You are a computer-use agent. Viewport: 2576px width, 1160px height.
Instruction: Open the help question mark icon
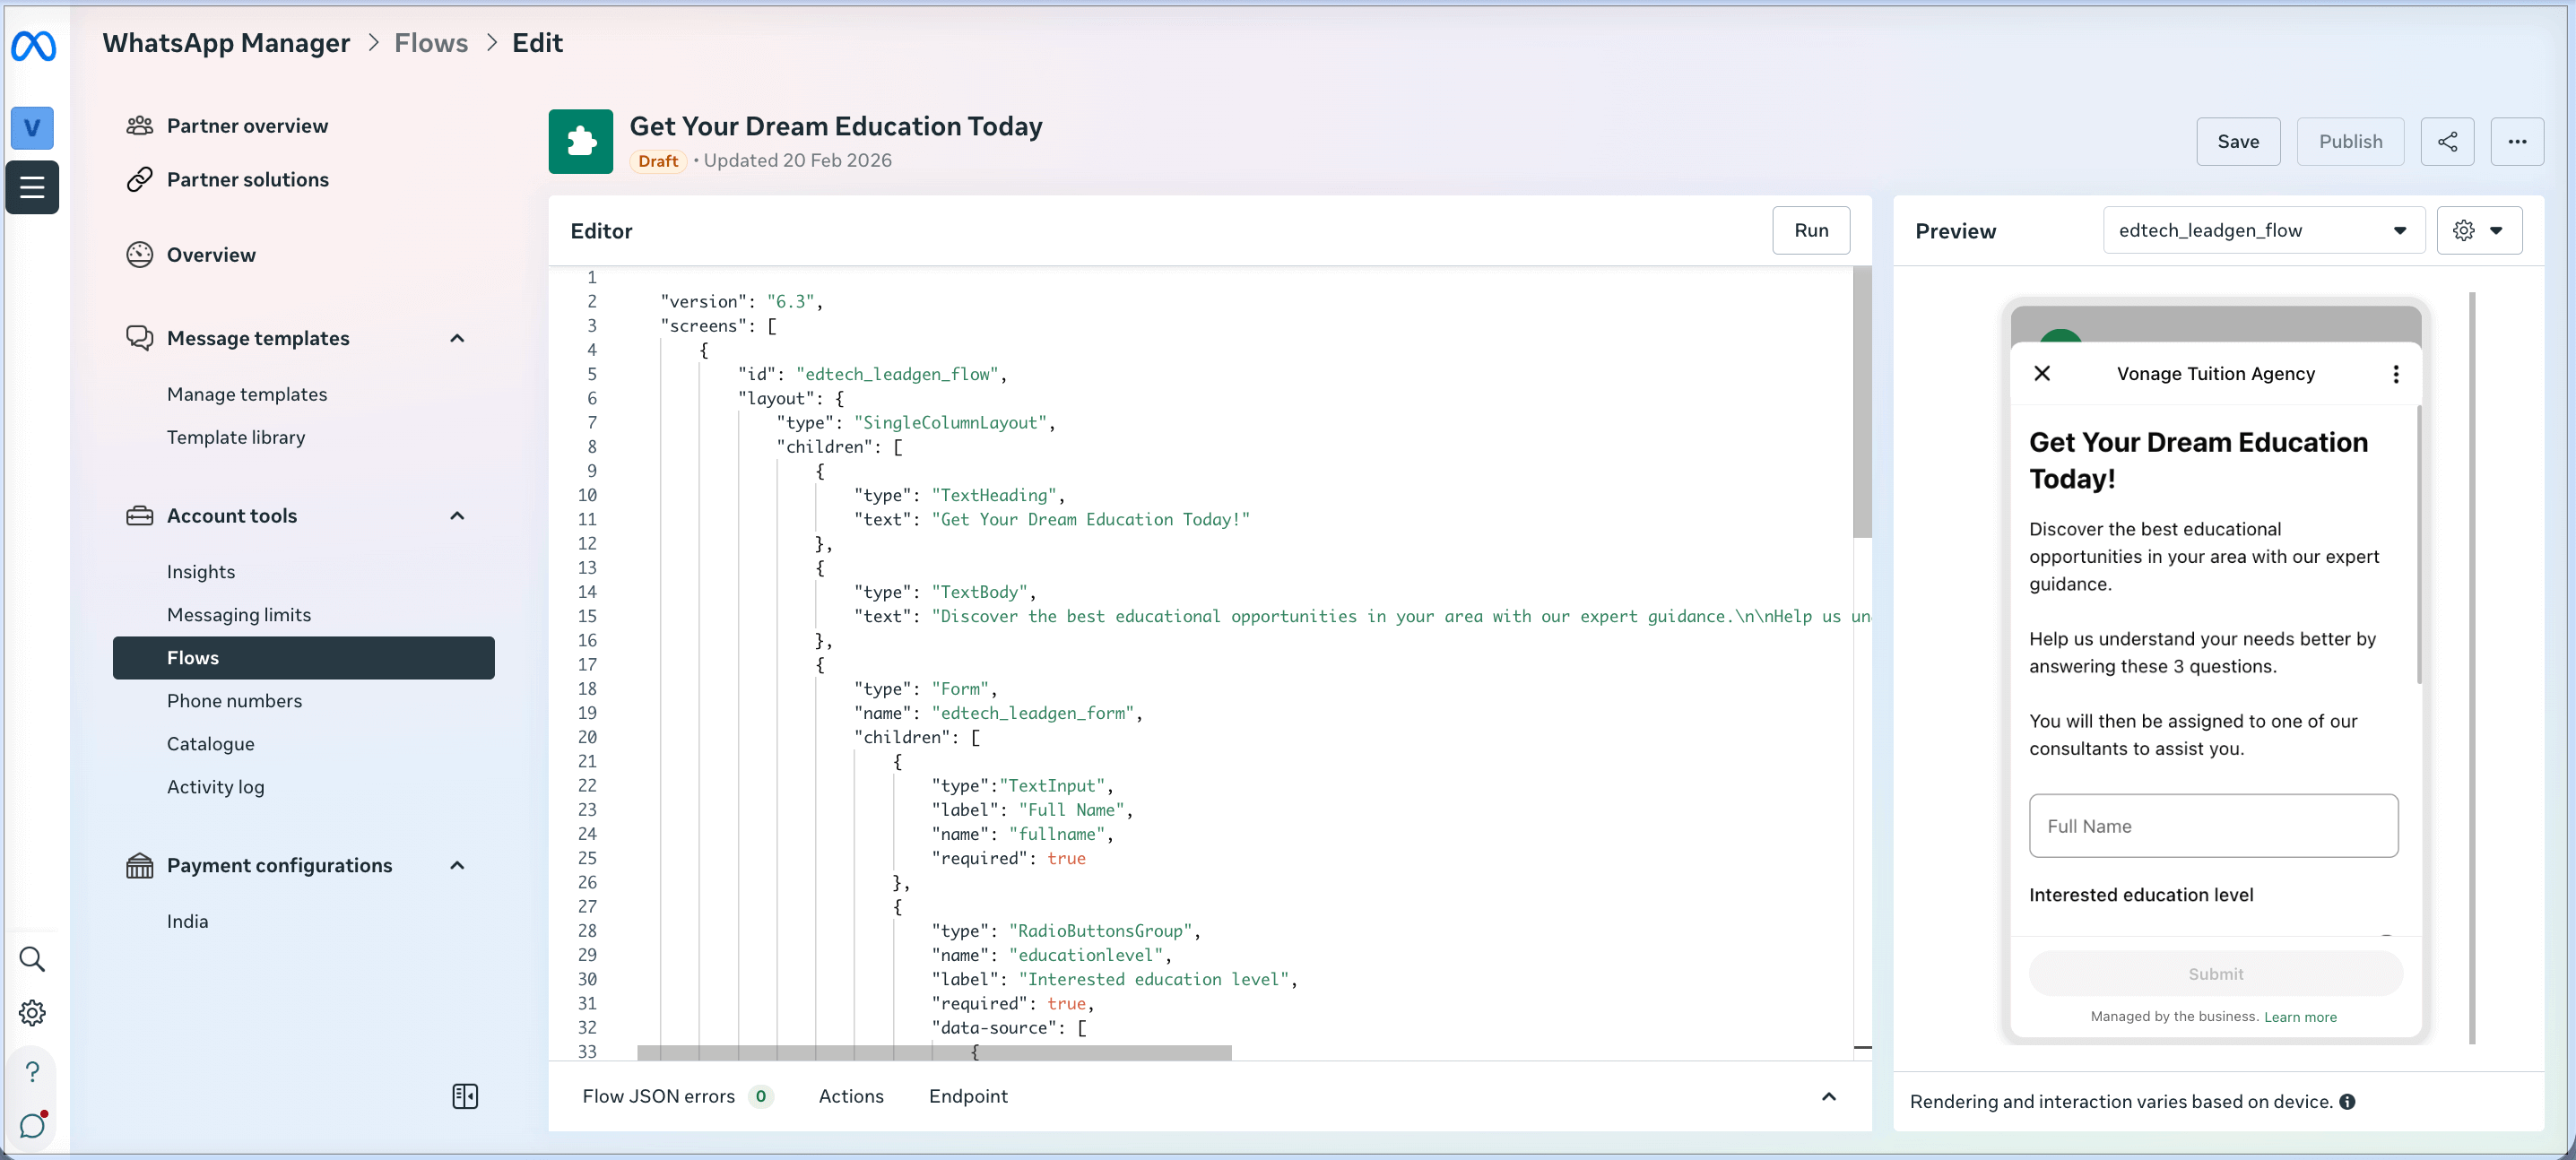(x=32, y=1071)
